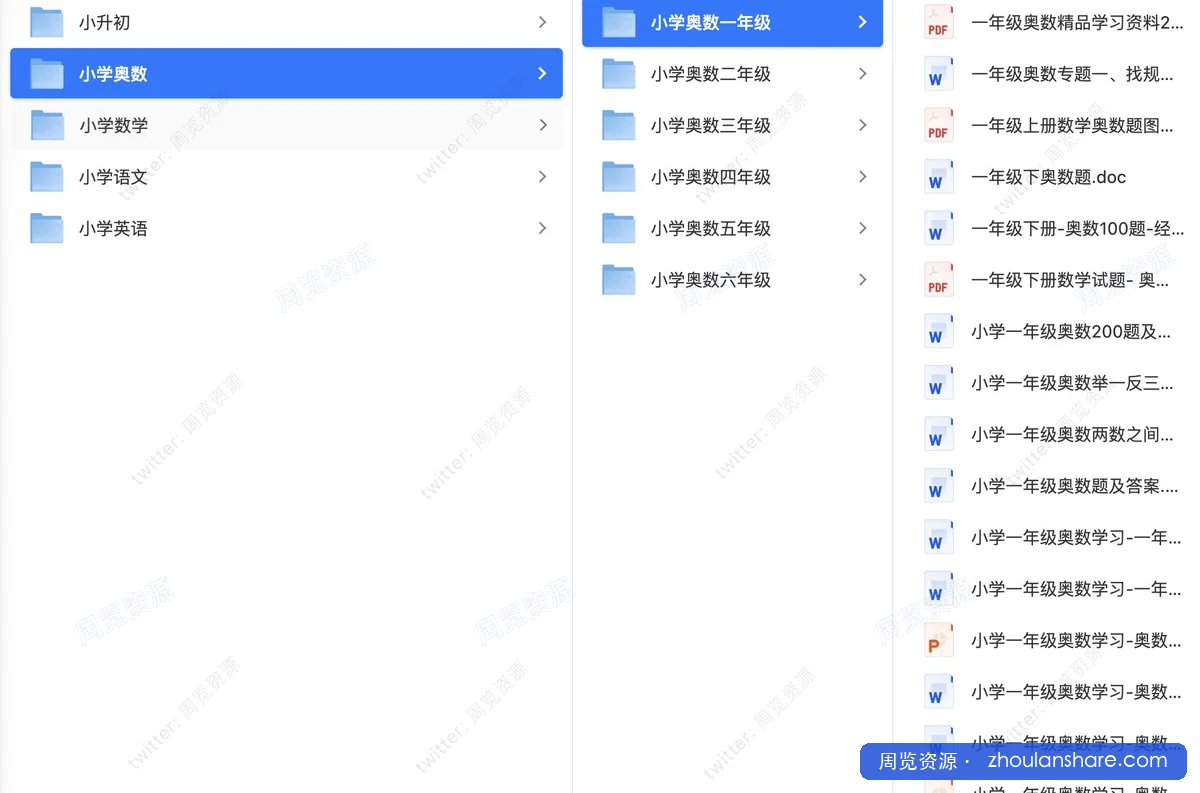Click the 小学奥数四年级 folder icon

click(x=619, y=176)
